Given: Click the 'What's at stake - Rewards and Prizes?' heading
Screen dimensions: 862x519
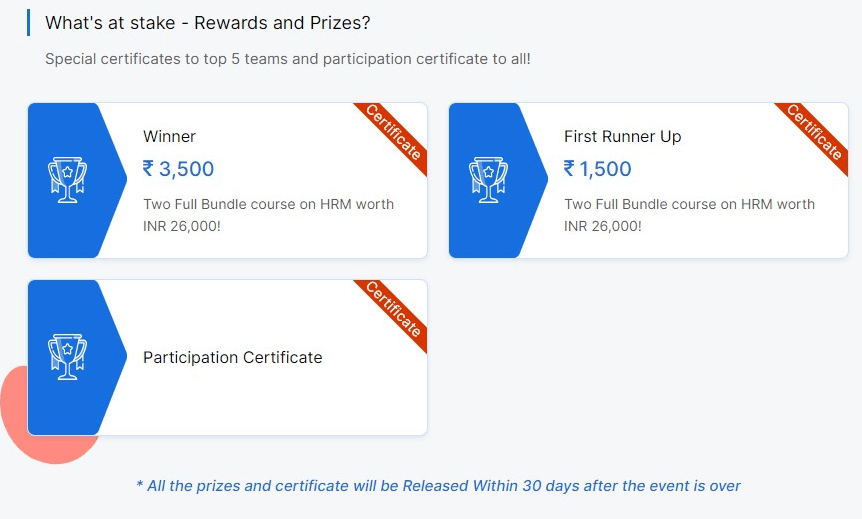Looking at the screenshot, I should (x=208, y=23).
